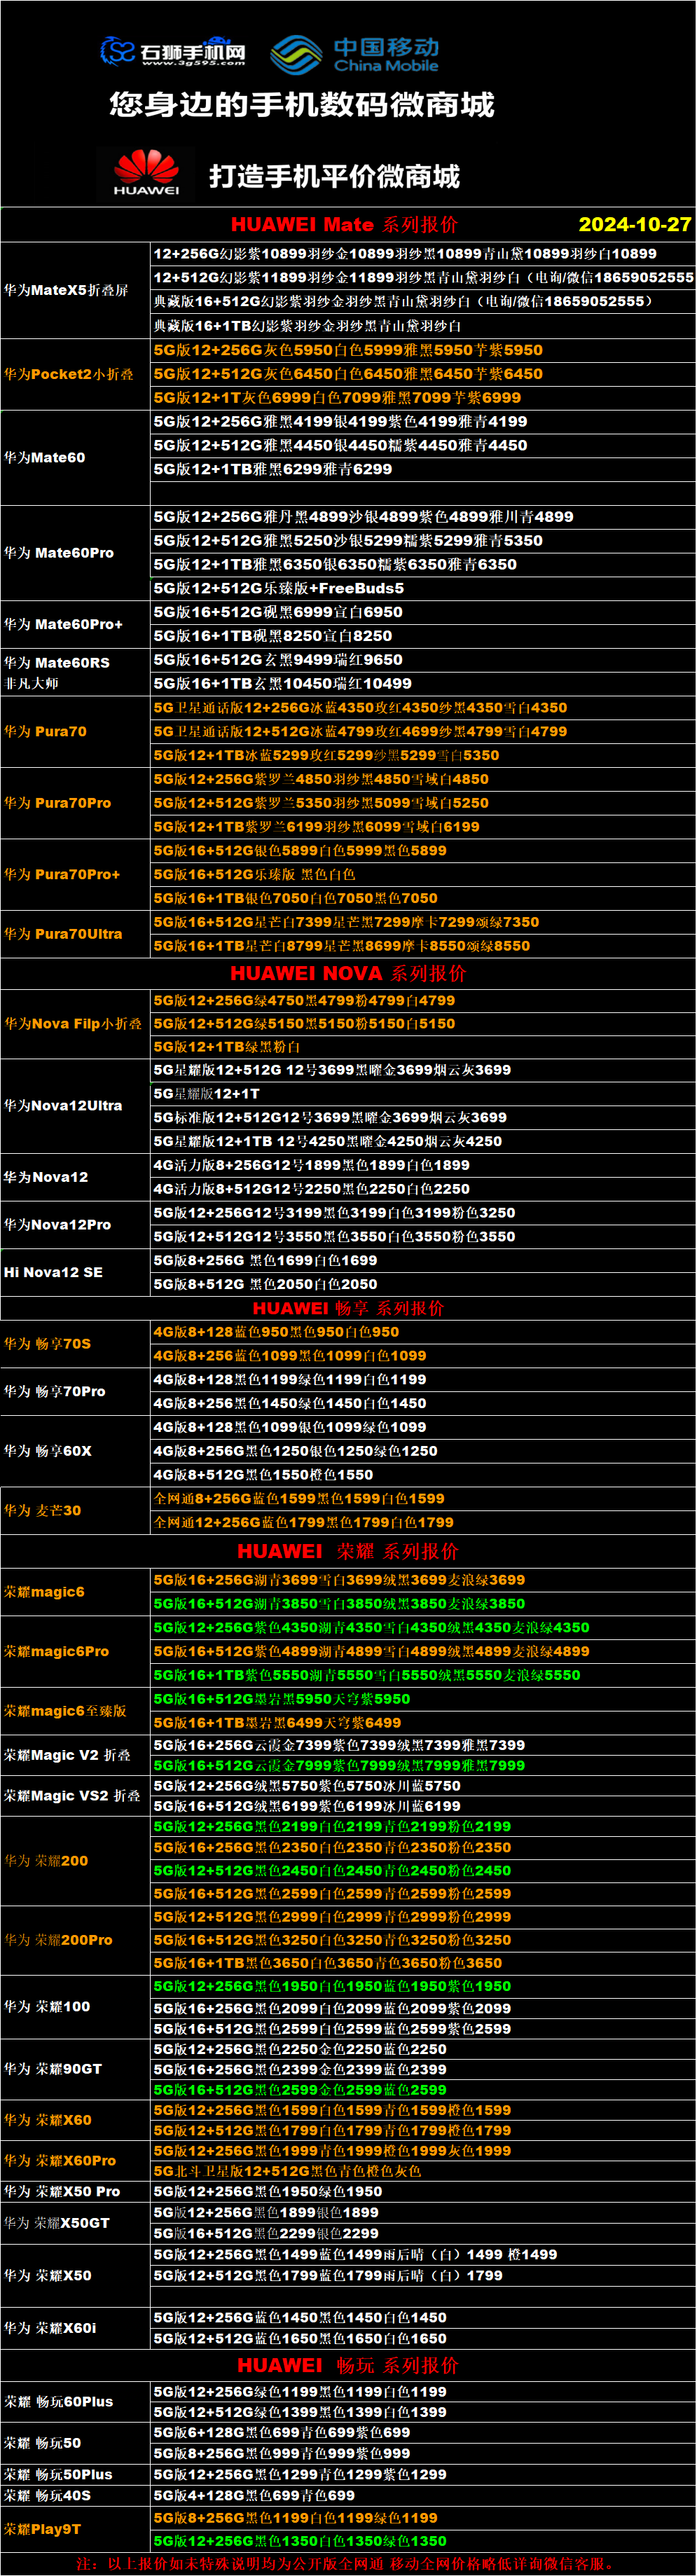
Task: Select the 华为MateX5折叠屏 model cell
Action: tap(76, 290)
